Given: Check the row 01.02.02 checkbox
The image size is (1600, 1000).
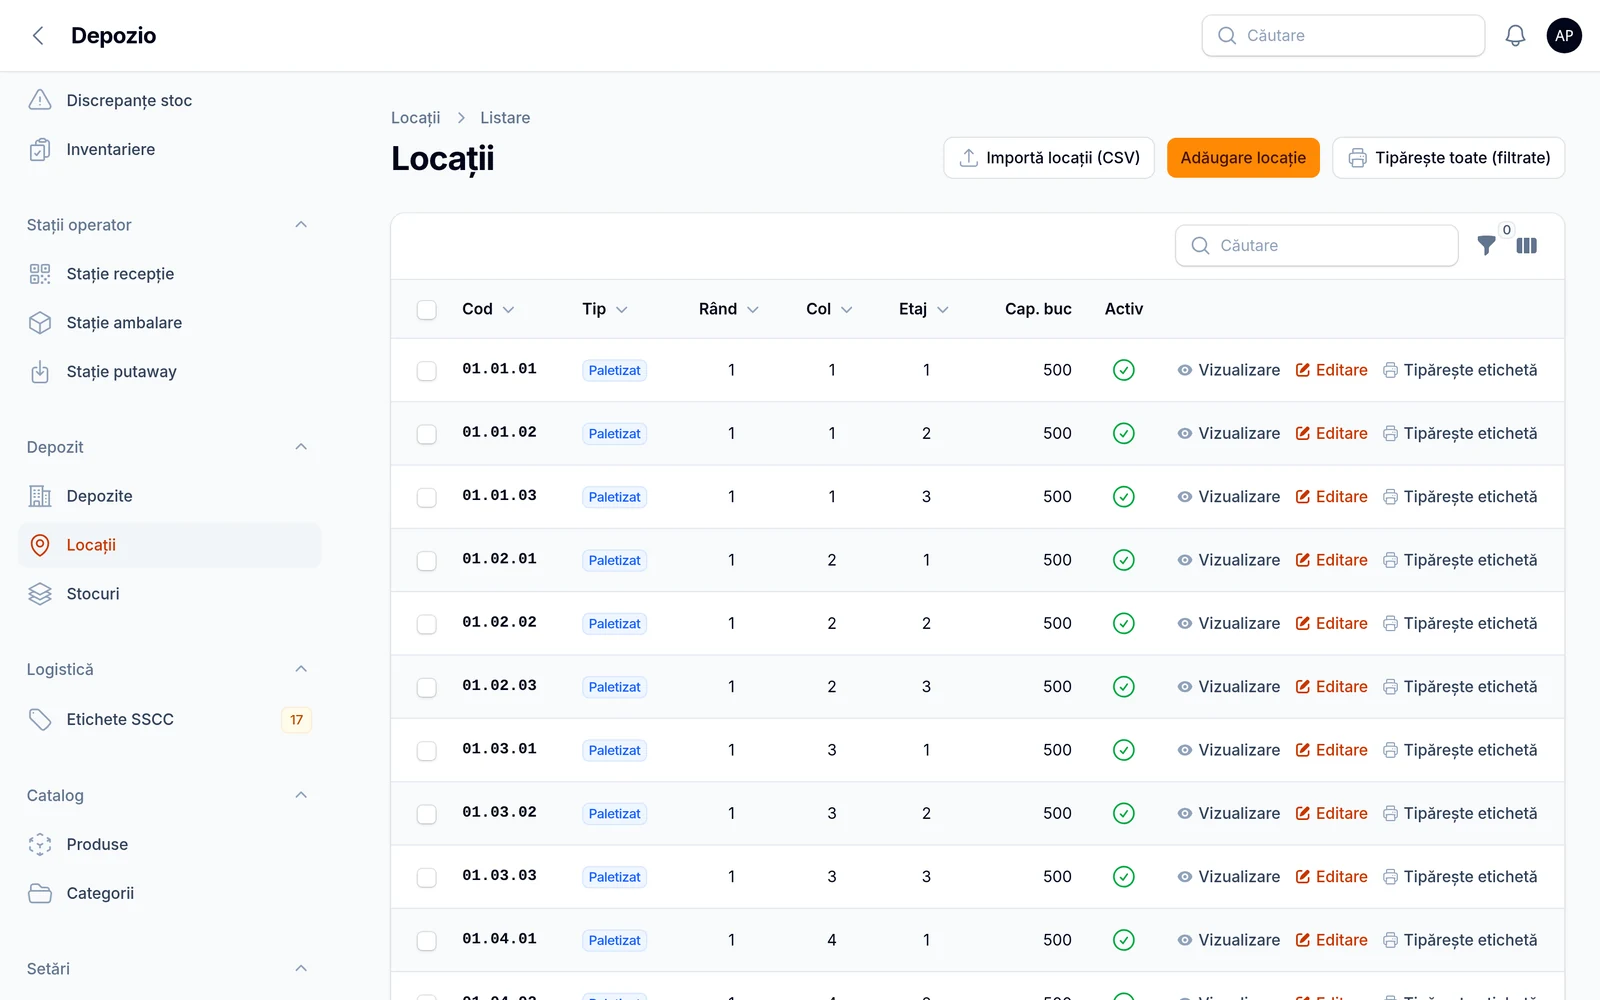Looking at the screenshot, I should click(427, 624).
